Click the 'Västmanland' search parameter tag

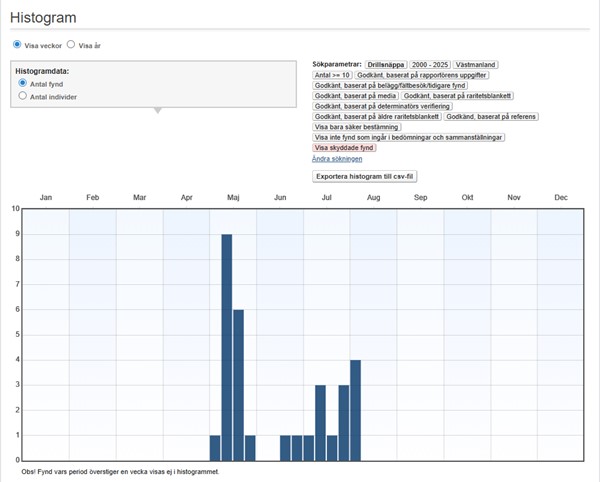[475, 64]
